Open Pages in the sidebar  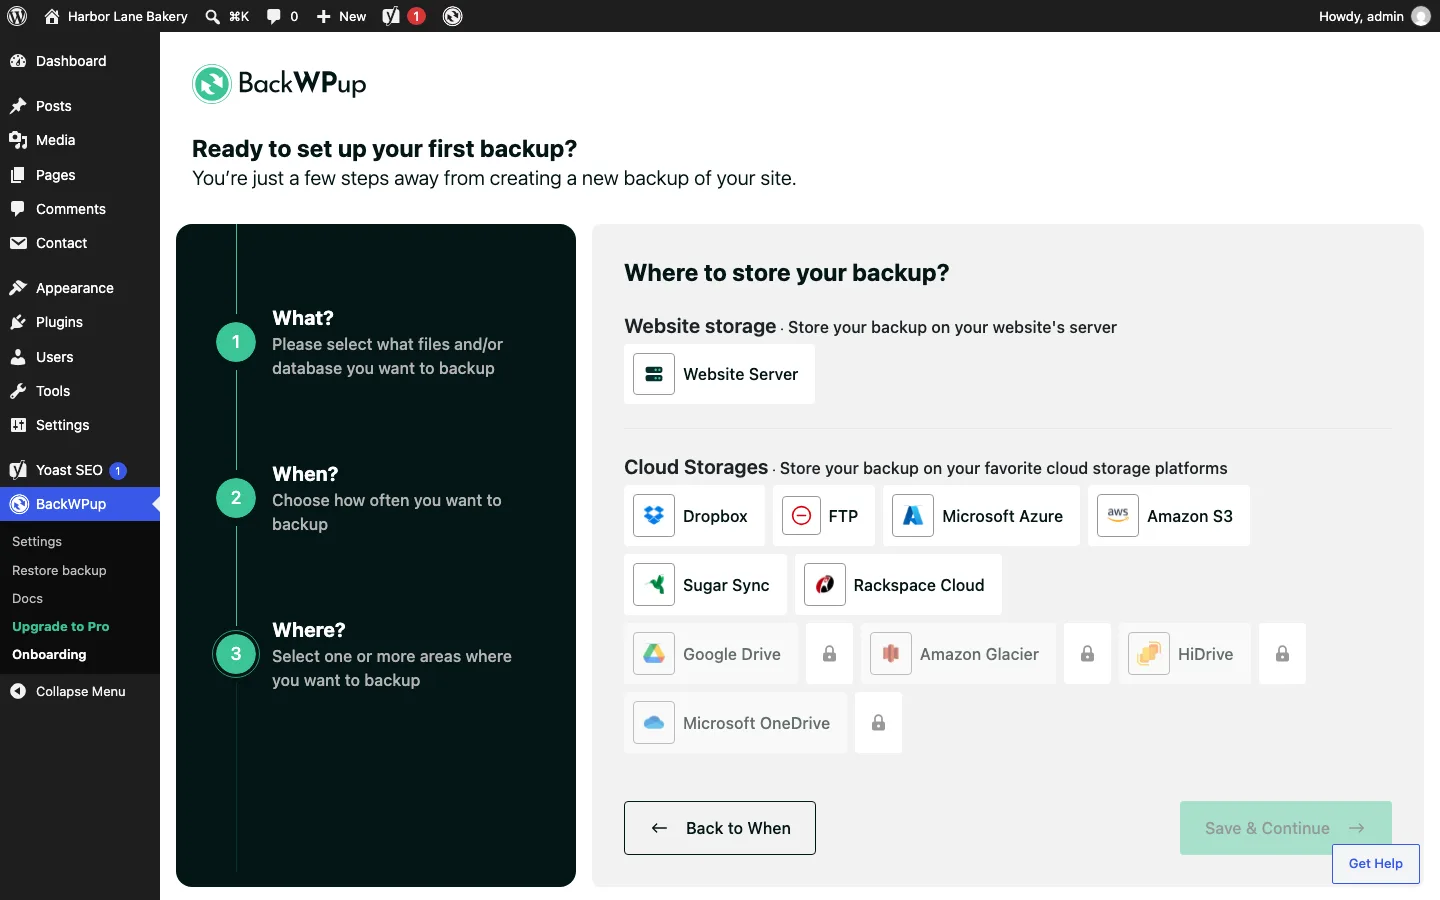click(x=80, y=175)
